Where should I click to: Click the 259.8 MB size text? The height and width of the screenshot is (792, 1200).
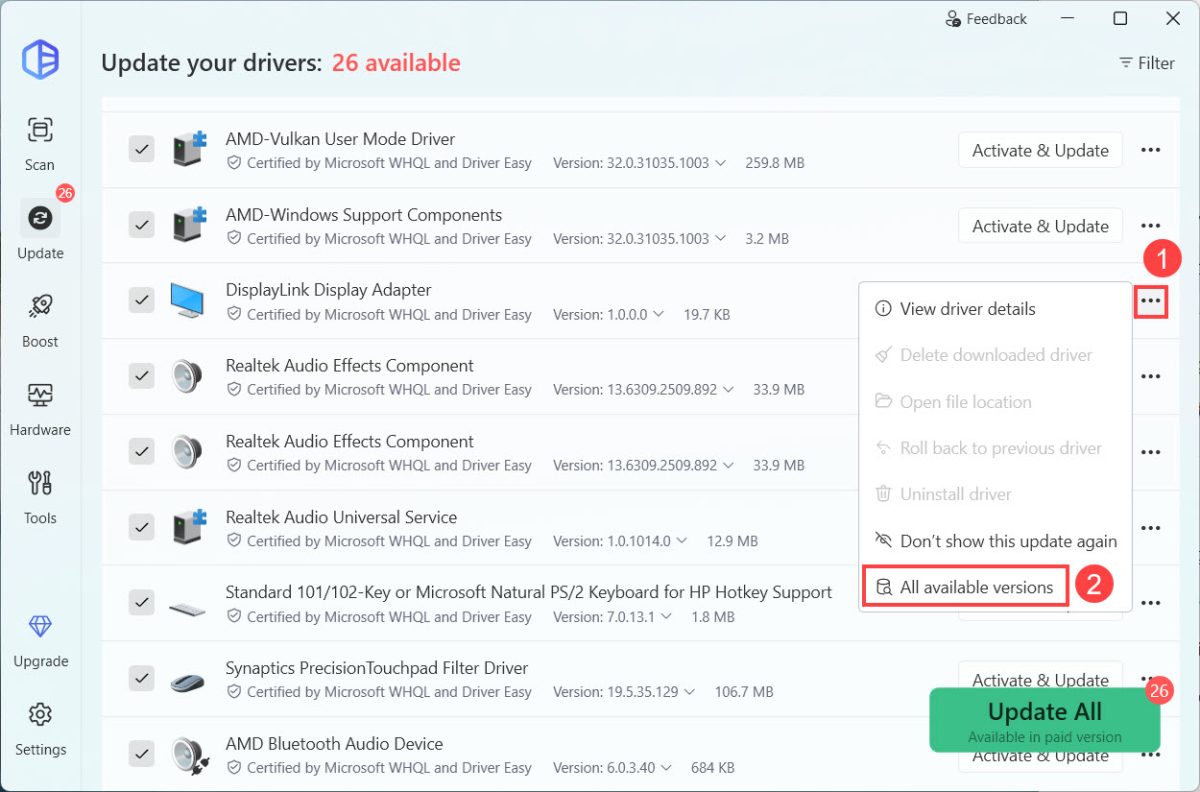(775, 163)
